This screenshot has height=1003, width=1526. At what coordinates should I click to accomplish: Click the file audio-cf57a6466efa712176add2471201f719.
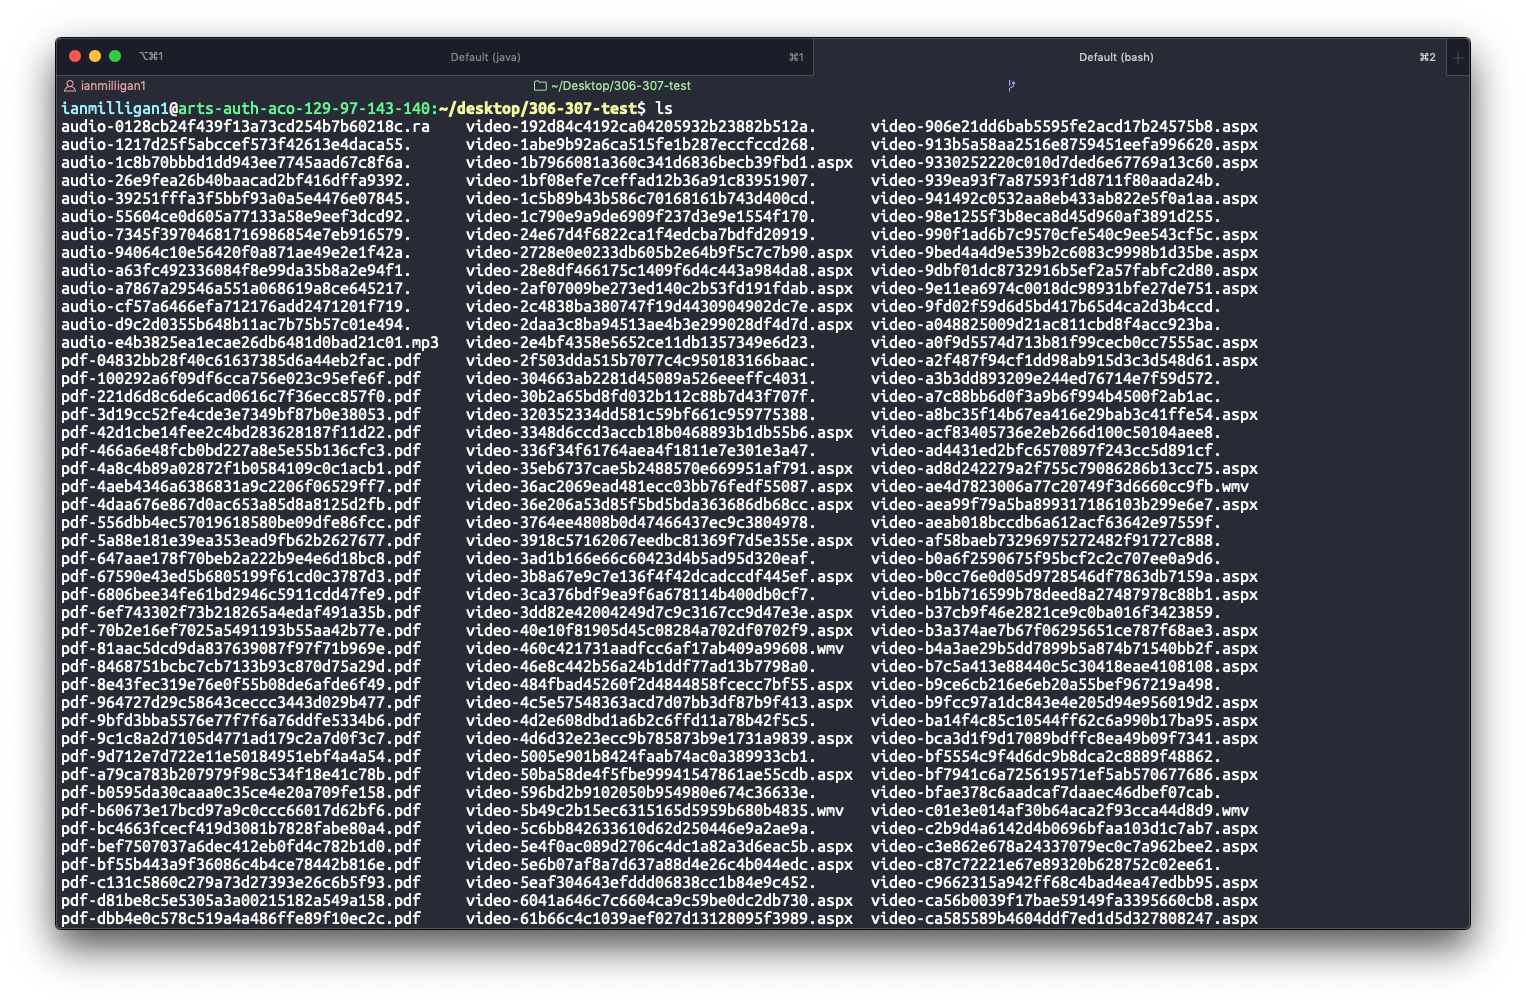tap(236, 307)
